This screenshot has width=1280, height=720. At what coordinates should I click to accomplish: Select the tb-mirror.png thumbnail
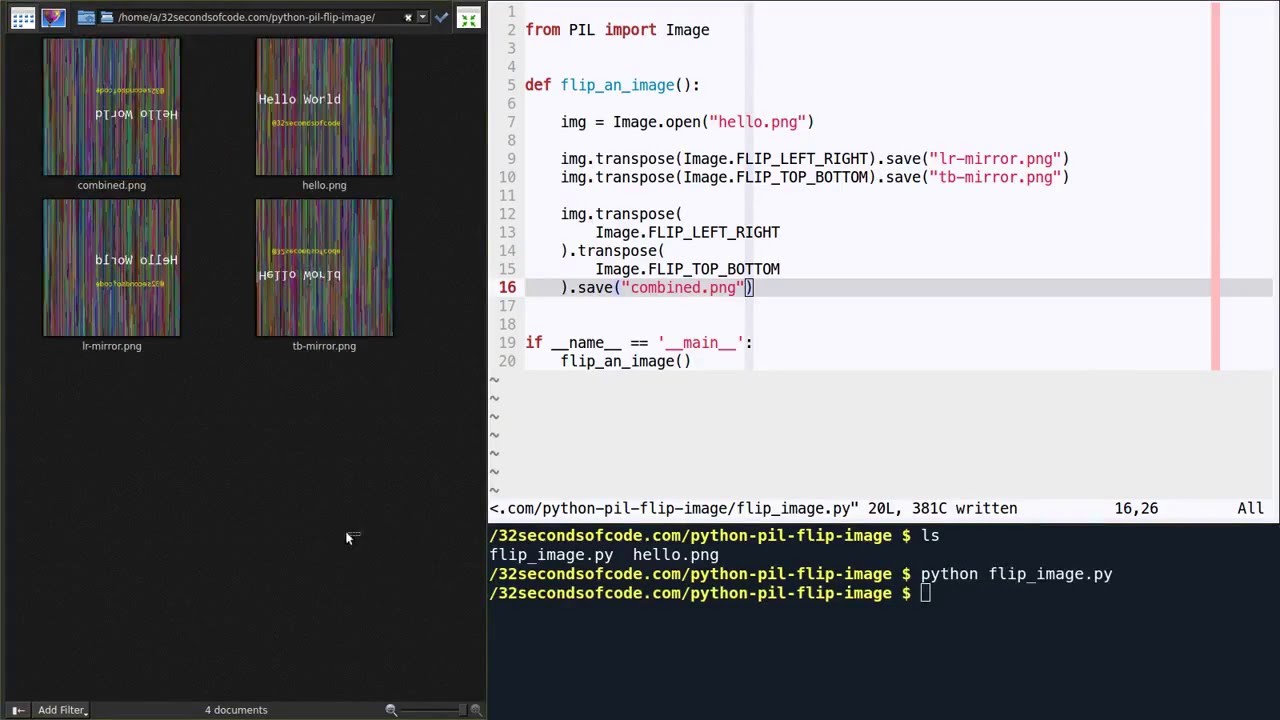point(324,268)
